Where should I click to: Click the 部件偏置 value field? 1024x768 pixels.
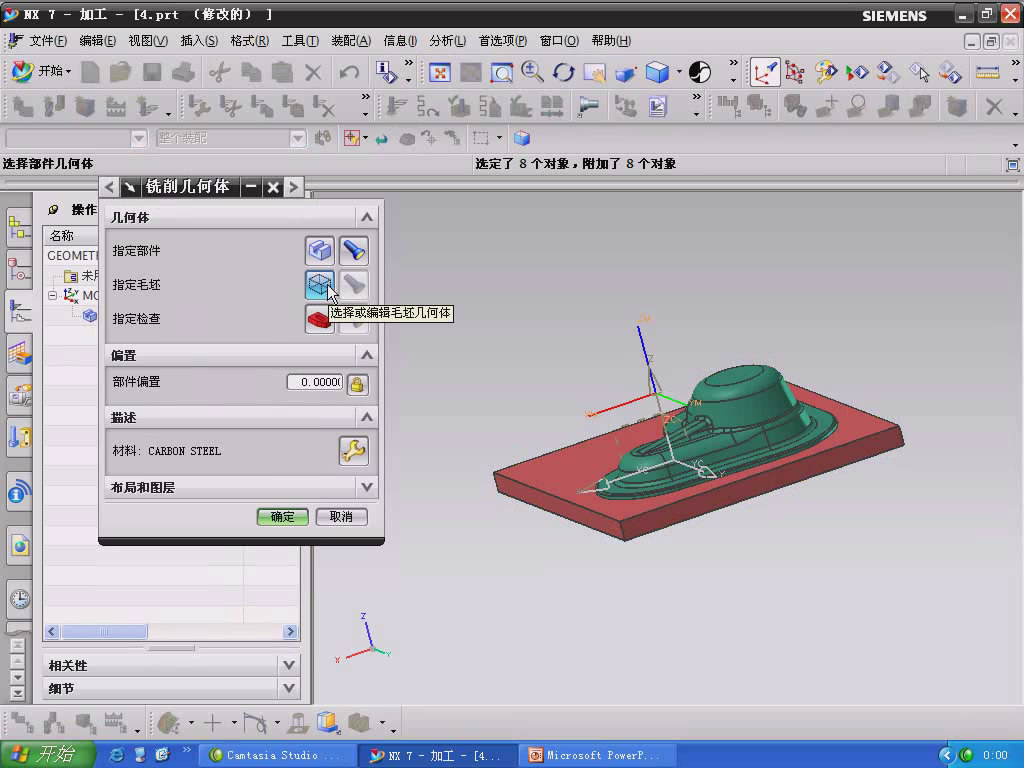pos(315,382)
